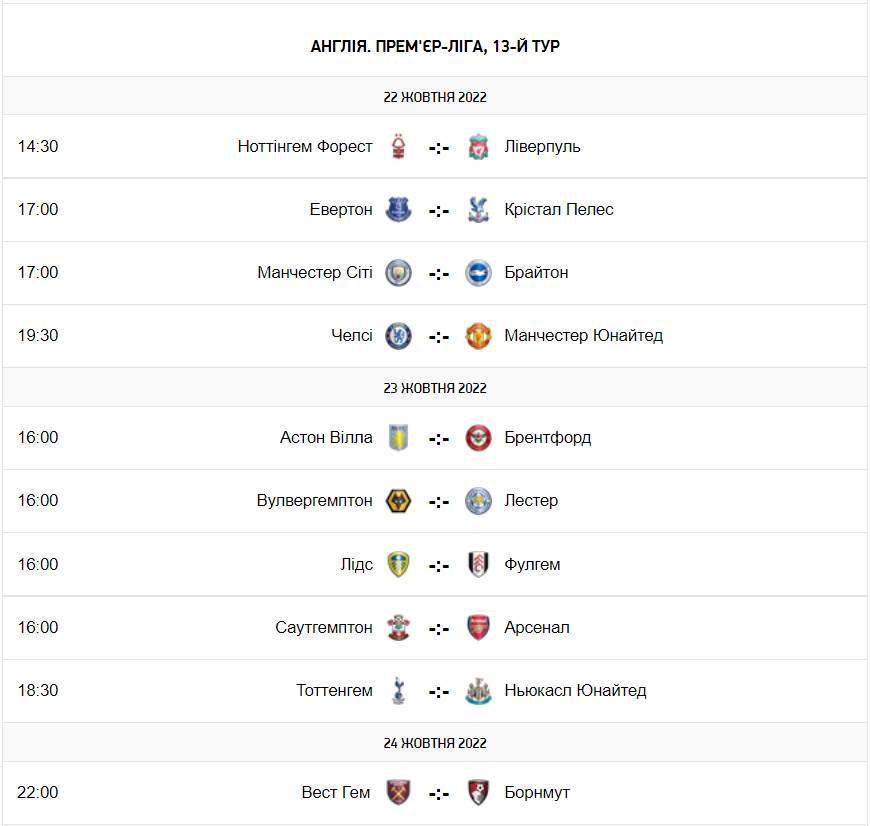This screenshot has height=826, width=870.
Task: Open the Arsenal cannon badge
Action: (x=478, y=627)
